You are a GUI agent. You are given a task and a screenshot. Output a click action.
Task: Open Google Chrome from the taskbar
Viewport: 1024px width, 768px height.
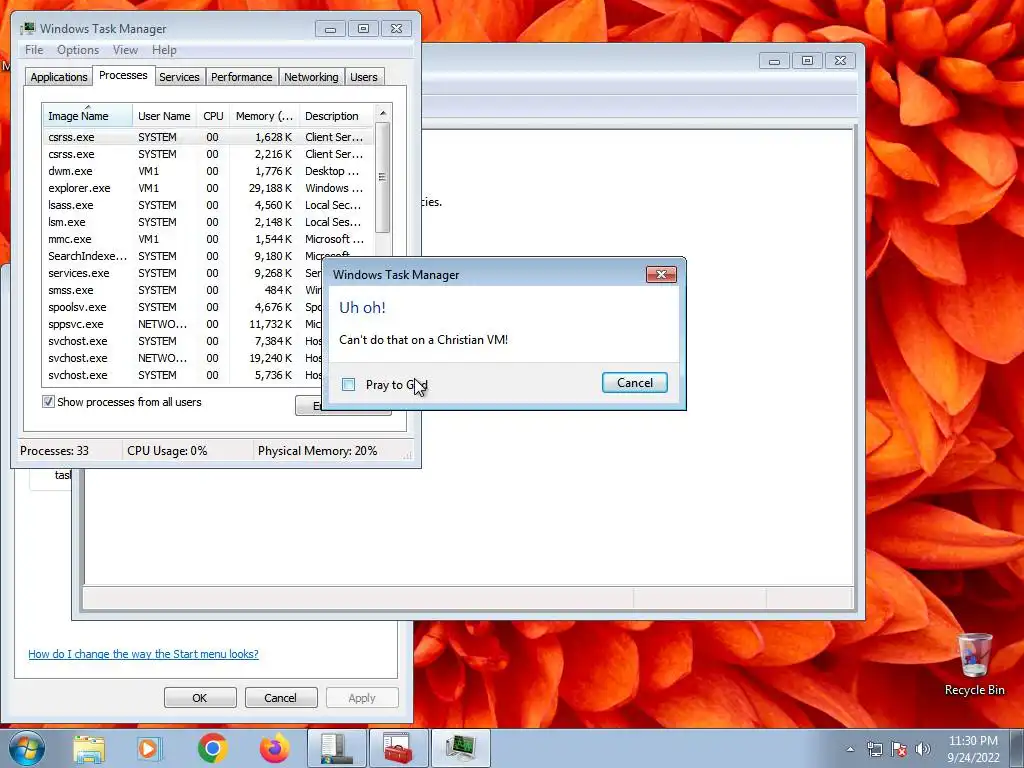point(212,749)
